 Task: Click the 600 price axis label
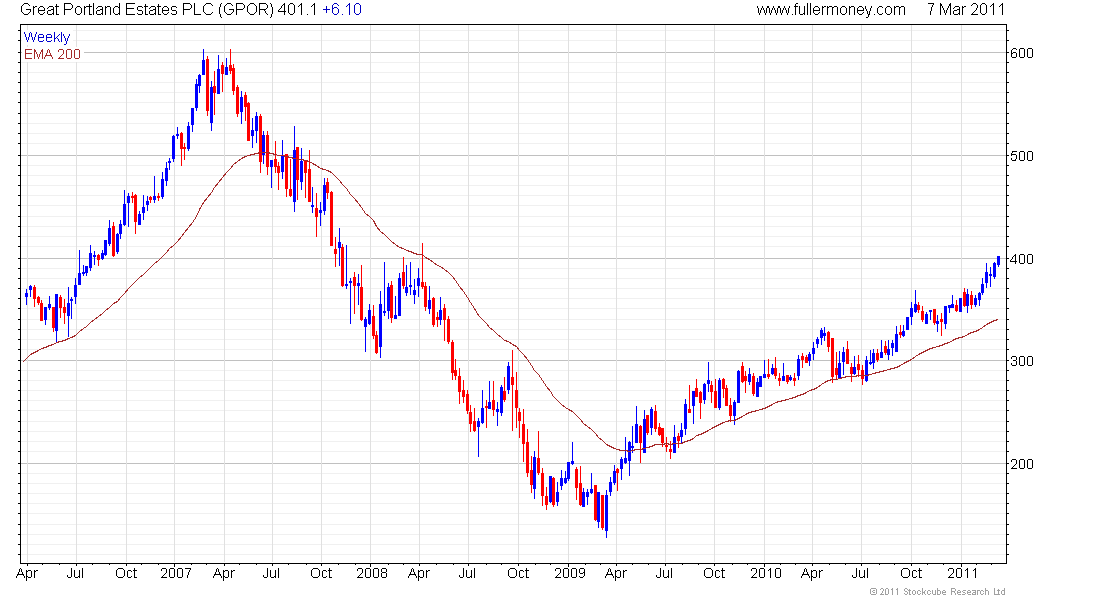click(1021, 53)
